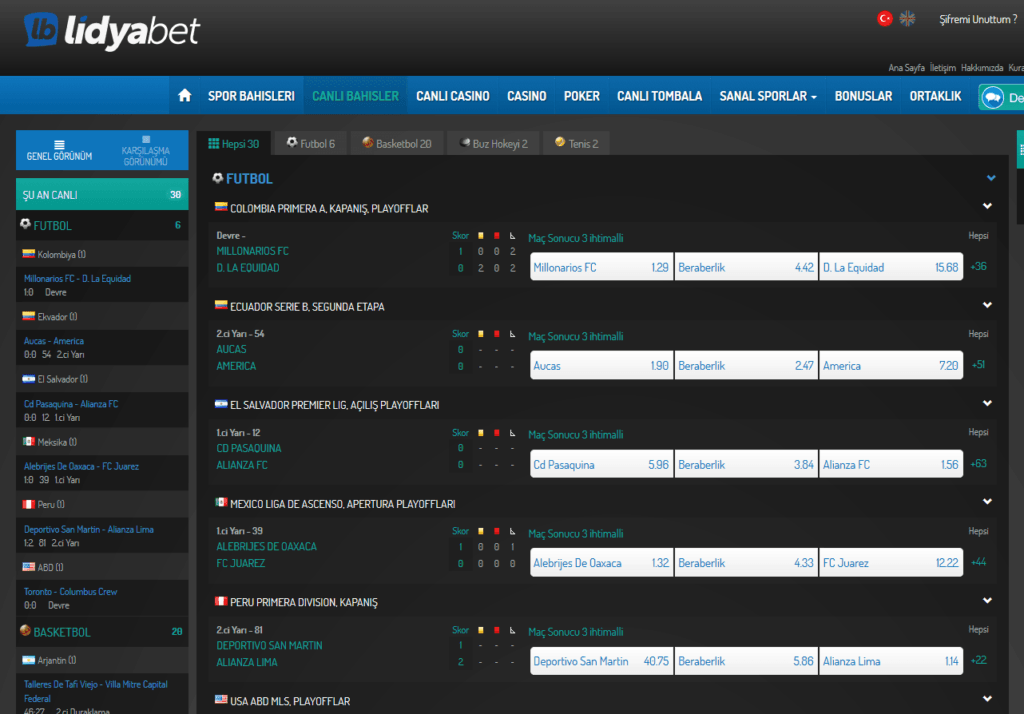
Task: Show +36 more markets for Millonarios match
Action: [978, 267]
